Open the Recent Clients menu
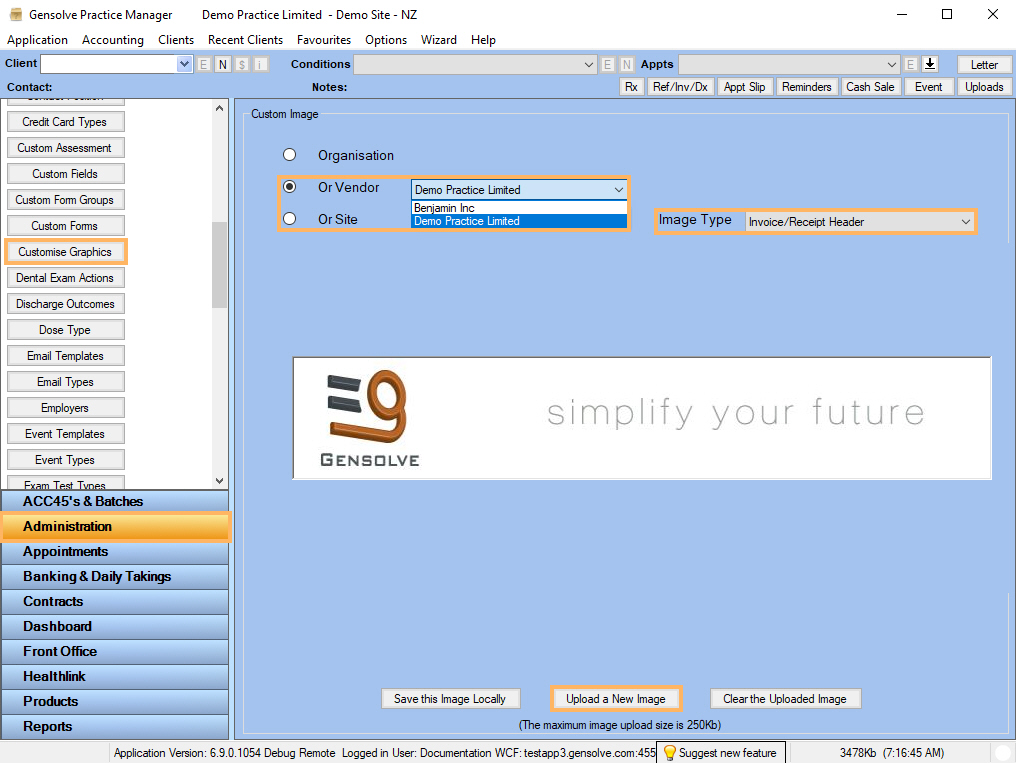Viewport: 1016px width, 763px height. pyautogui.click(x=246, y=40)
